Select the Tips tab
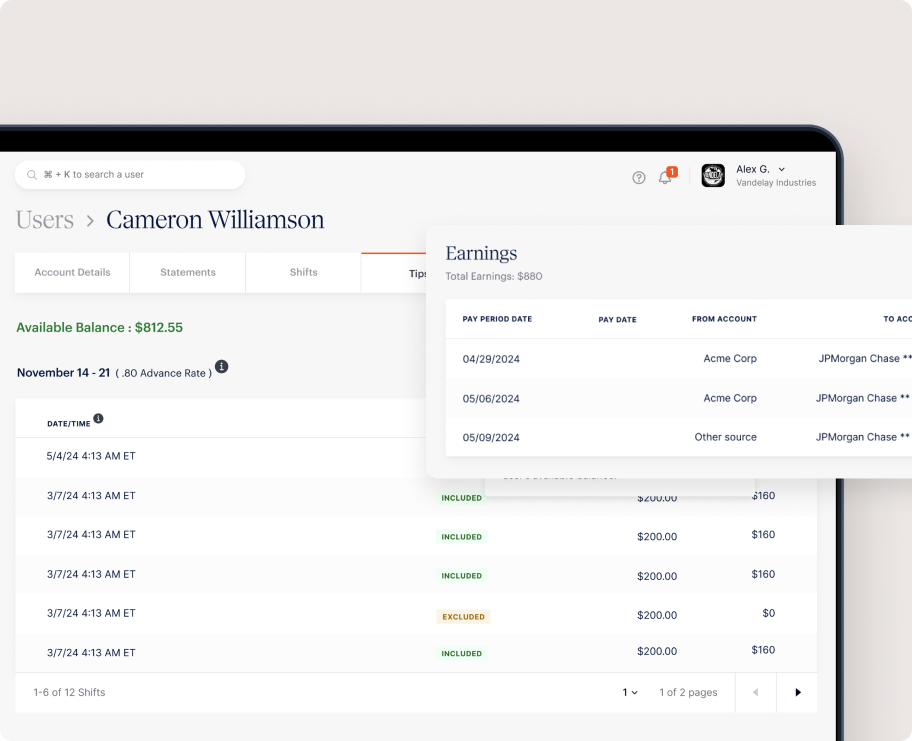The image size is (912, 741). [394, 273]
